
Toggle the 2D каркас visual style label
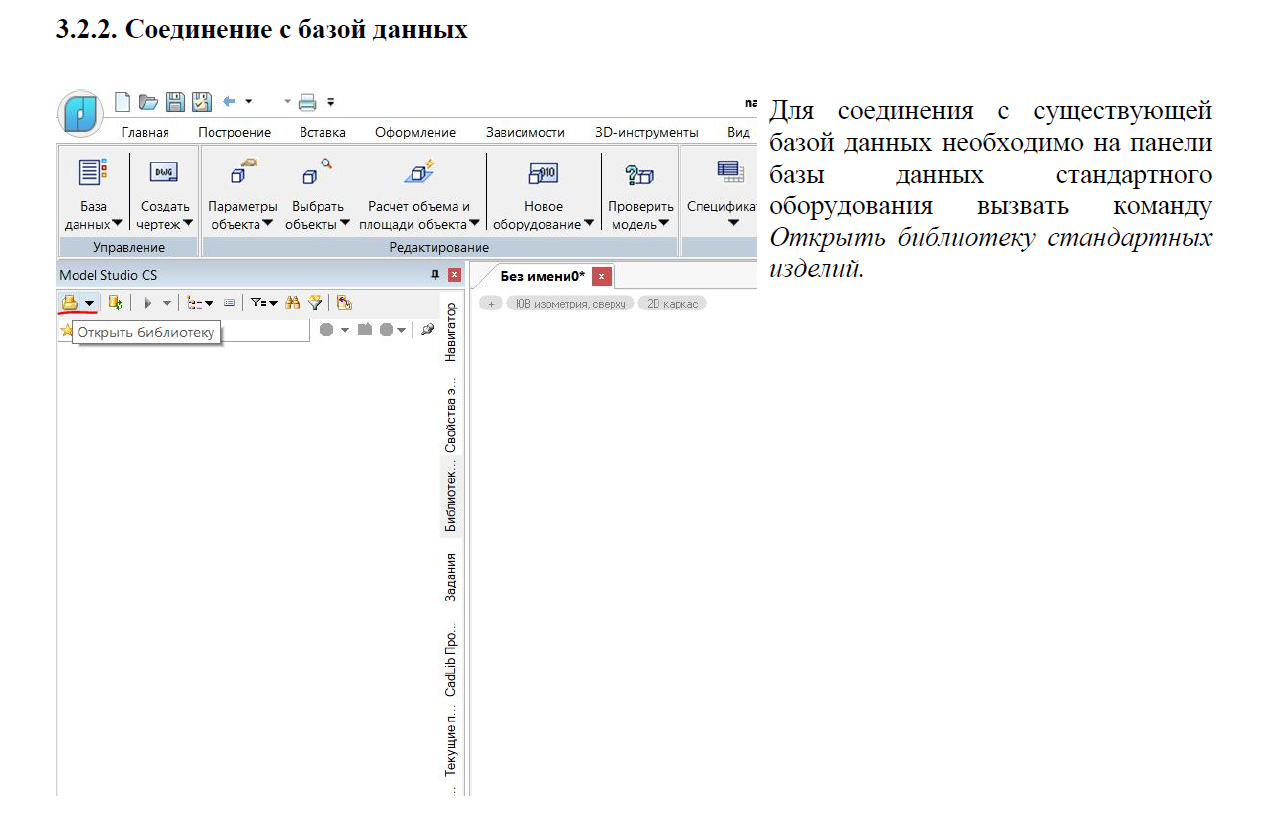(672, 303)
